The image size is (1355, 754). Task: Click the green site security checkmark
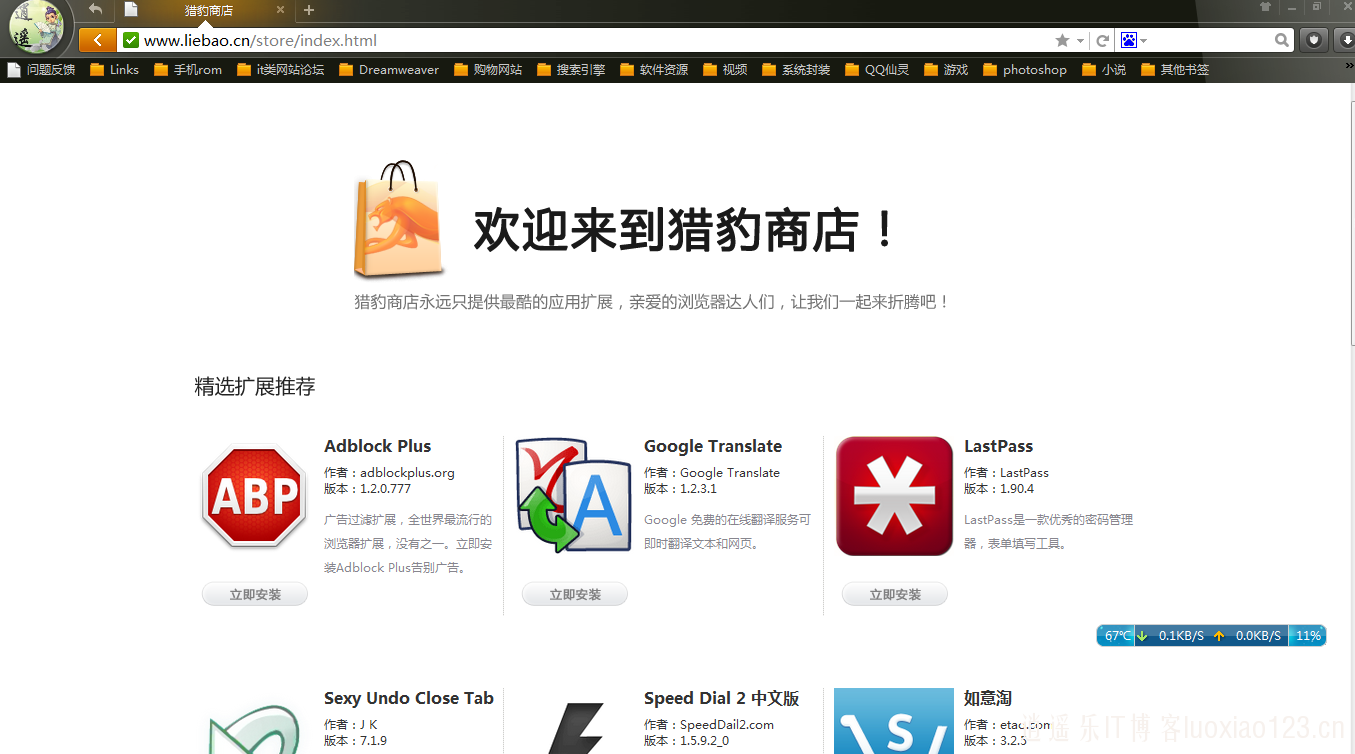pyautogui.click(x=131, y=40)
